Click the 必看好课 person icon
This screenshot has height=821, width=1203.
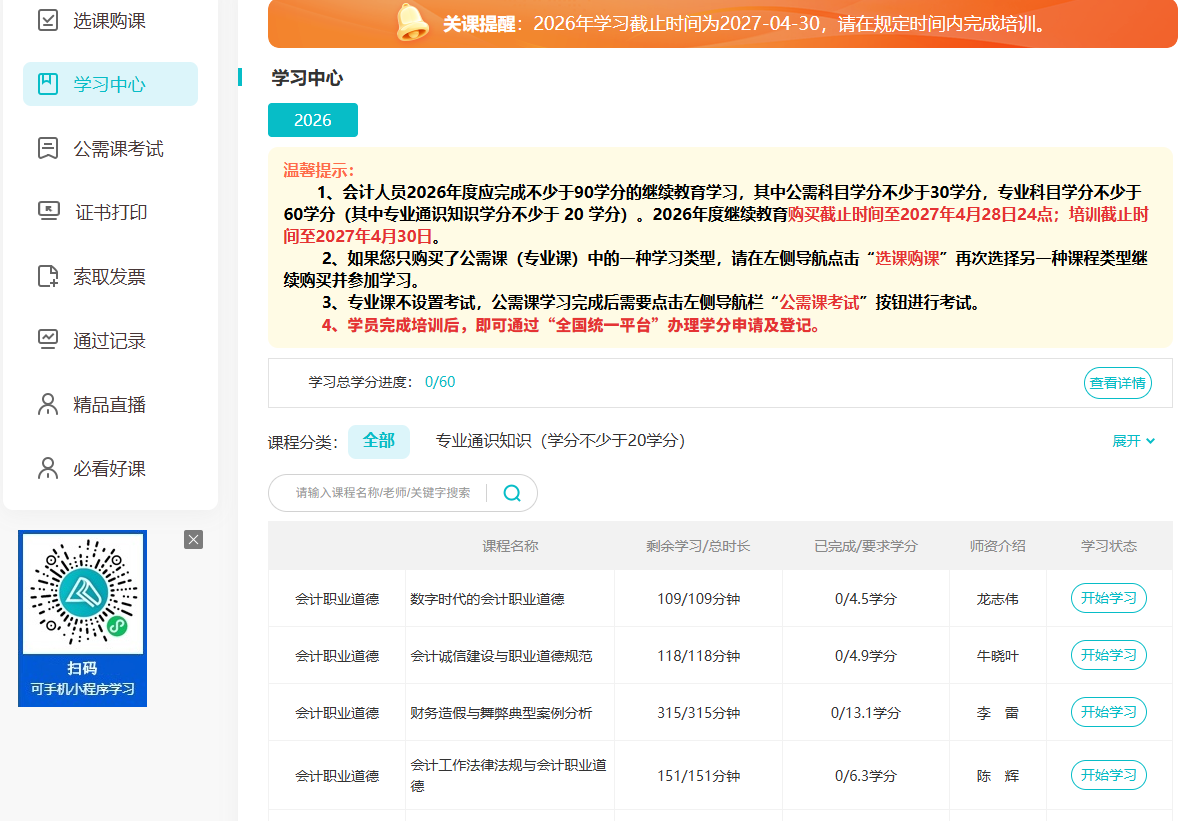click(x=48, y=468)
